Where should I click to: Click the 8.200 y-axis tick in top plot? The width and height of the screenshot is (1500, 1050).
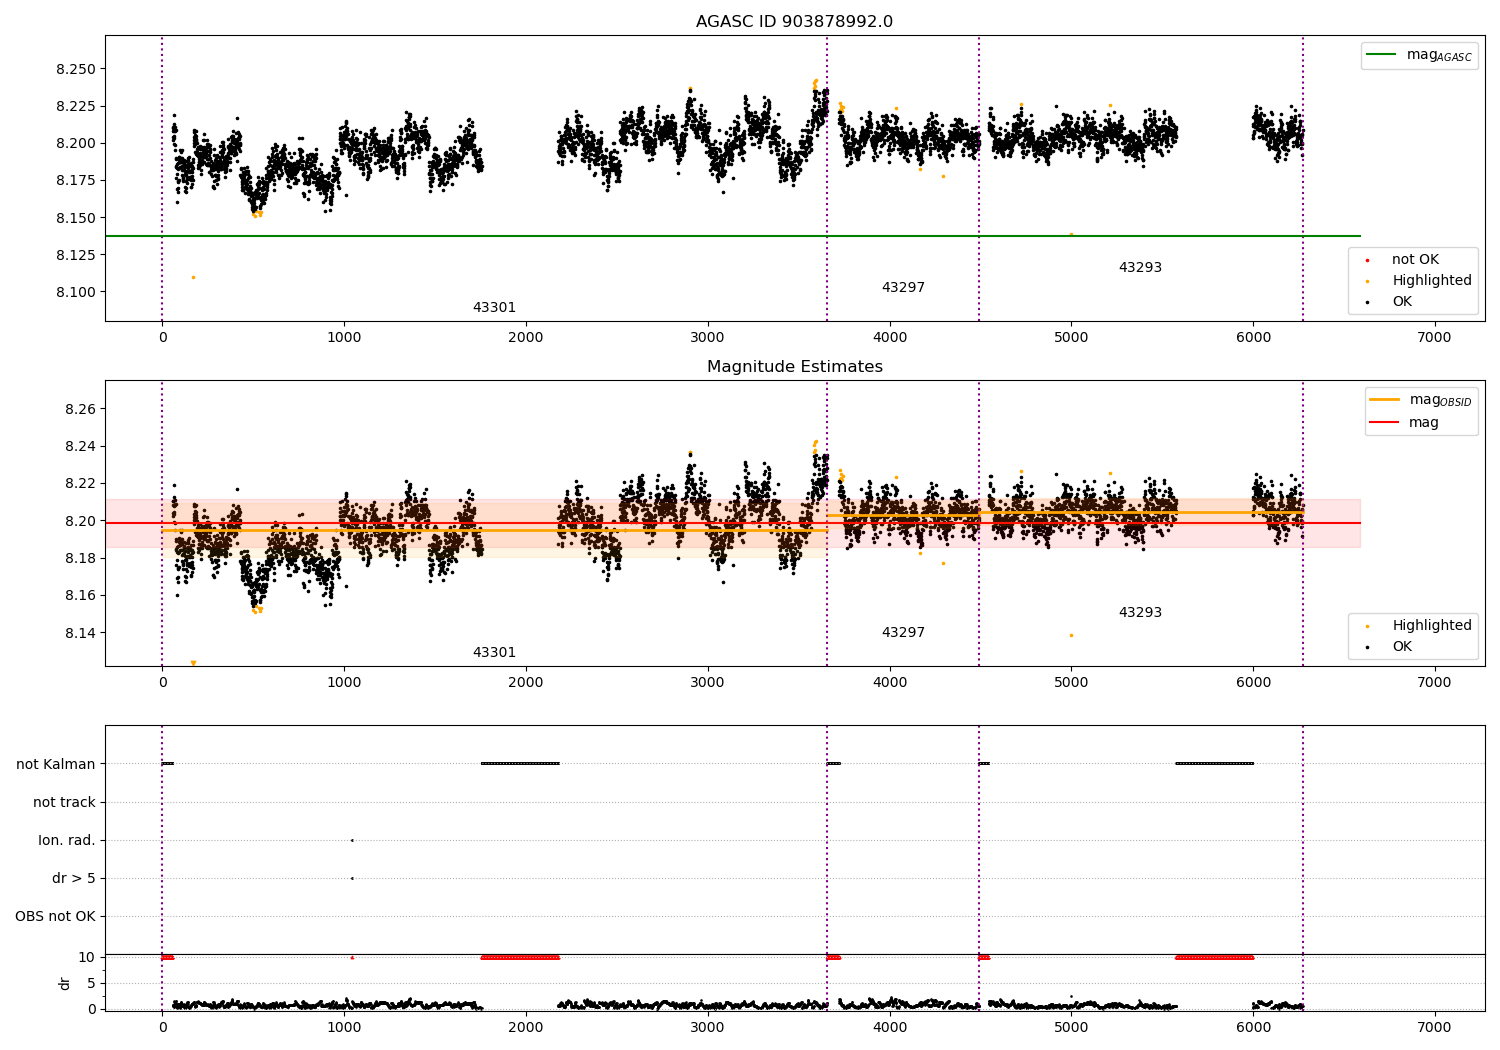click(x=76, y=144)
